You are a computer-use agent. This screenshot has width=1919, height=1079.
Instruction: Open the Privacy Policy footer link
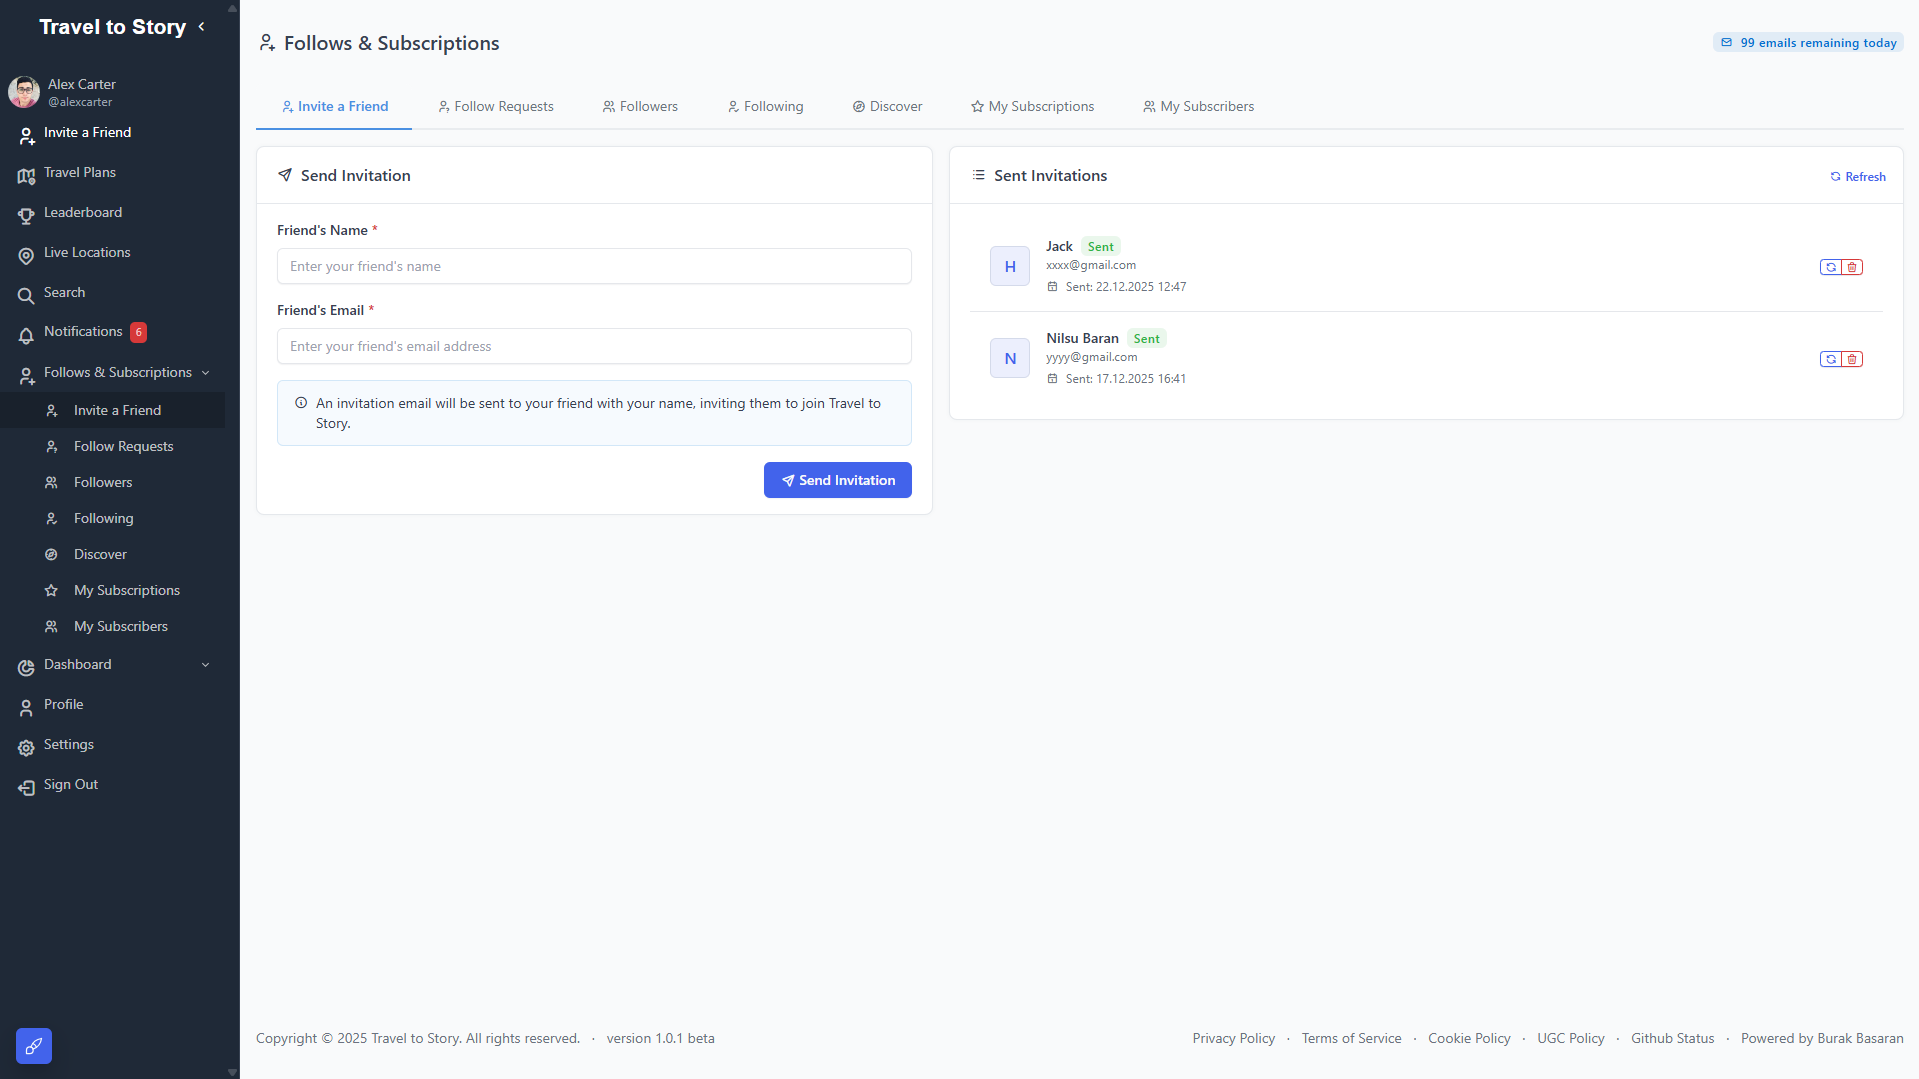click(x=1233, y=1039)
